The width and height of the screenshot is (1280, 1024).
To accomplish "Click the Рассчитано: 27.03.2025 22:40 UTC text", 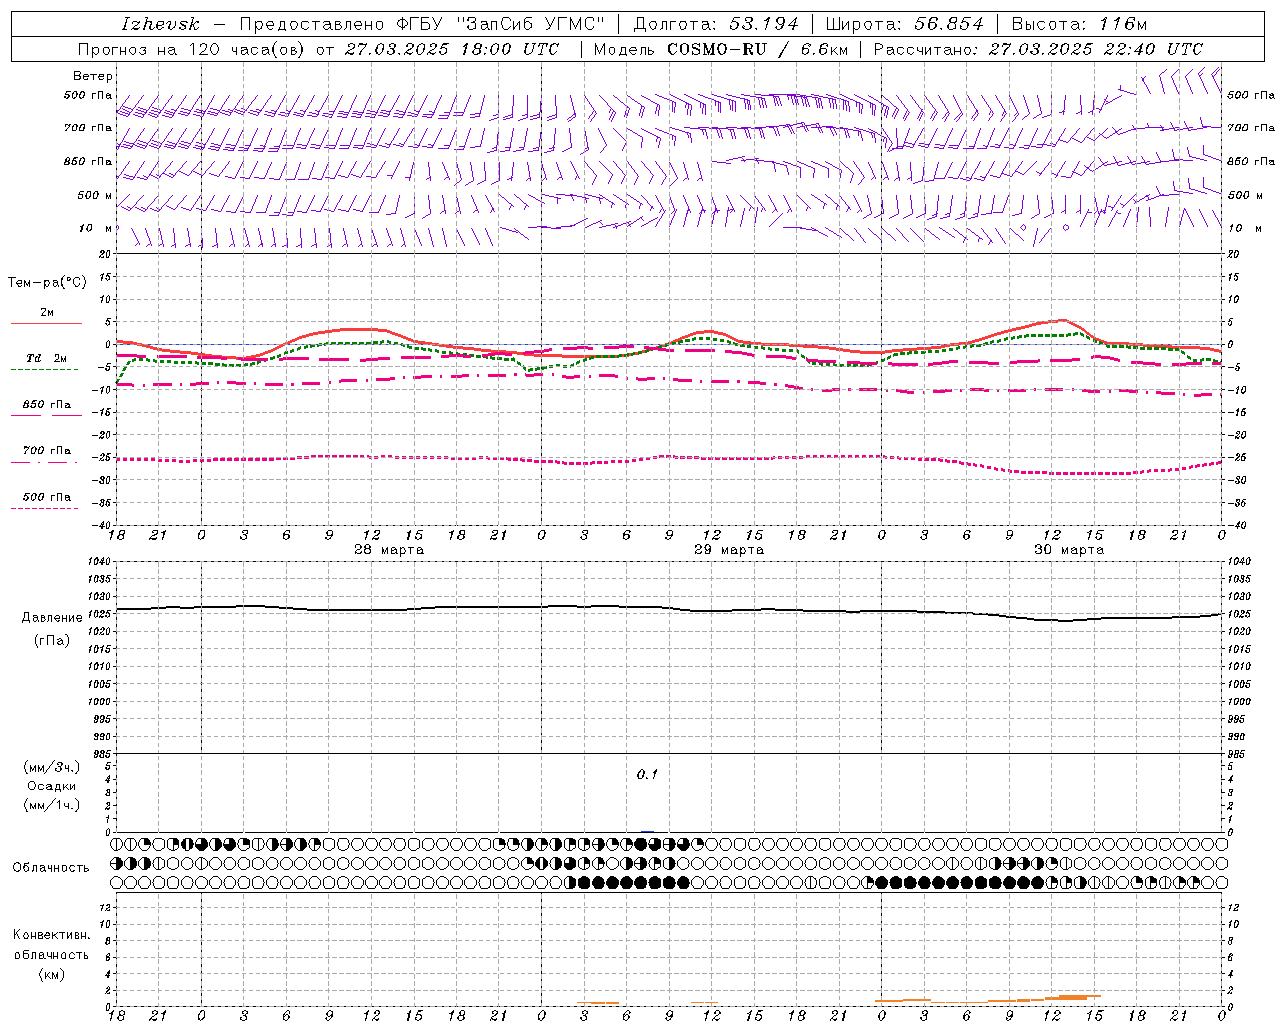I will [x=1038, y=49].
